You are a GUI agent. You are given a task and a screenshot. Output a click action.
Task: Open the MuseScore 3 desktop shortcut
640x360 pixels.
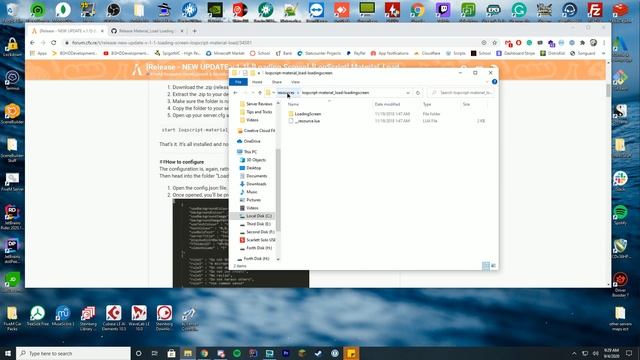[63, 317]
